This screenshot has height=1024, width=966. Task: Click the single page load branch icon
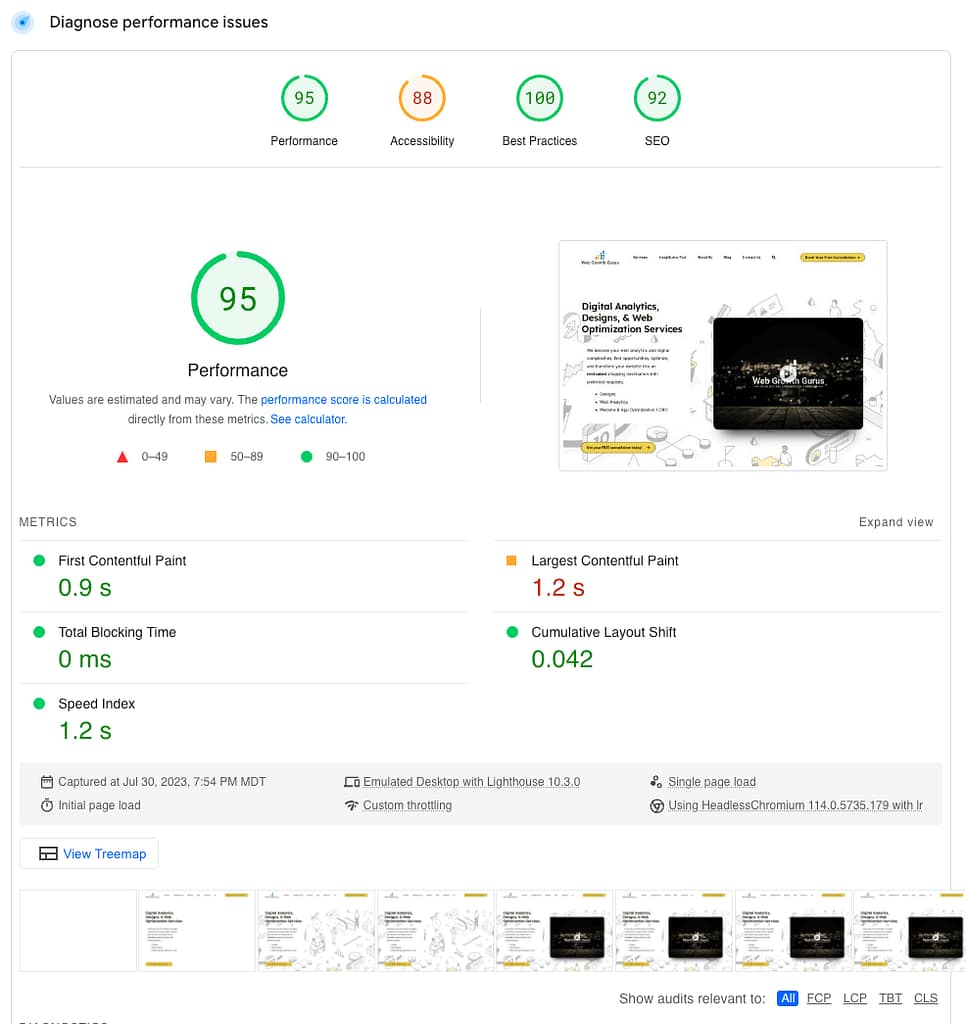pyautogui.click(x=657, y=781)
